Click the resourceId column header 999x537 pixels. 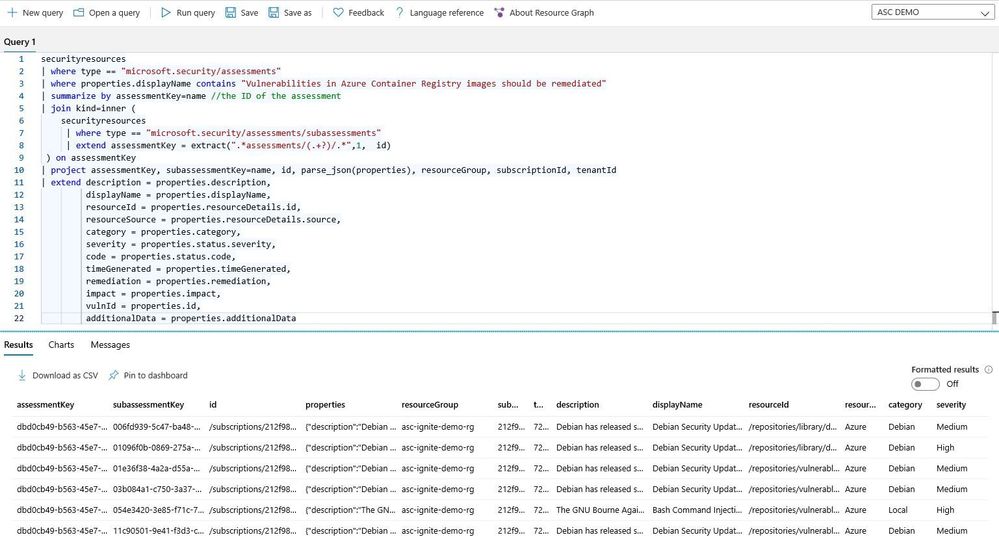click(x=768, y=405)
